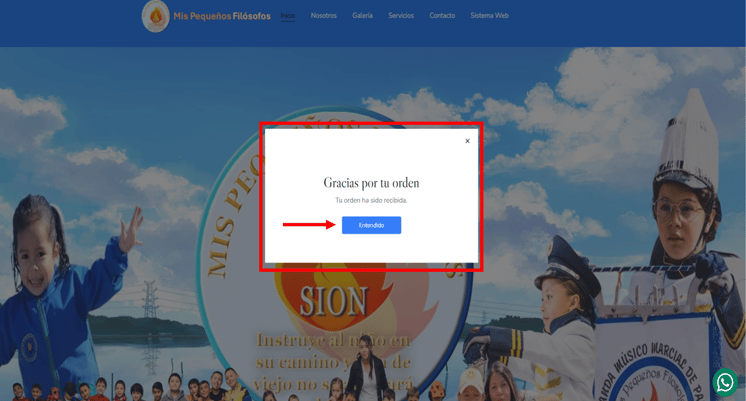Select Galería in the navigation bar
Image resolution: width=746 pixels, height=401 pixels.
pos(363,16)
